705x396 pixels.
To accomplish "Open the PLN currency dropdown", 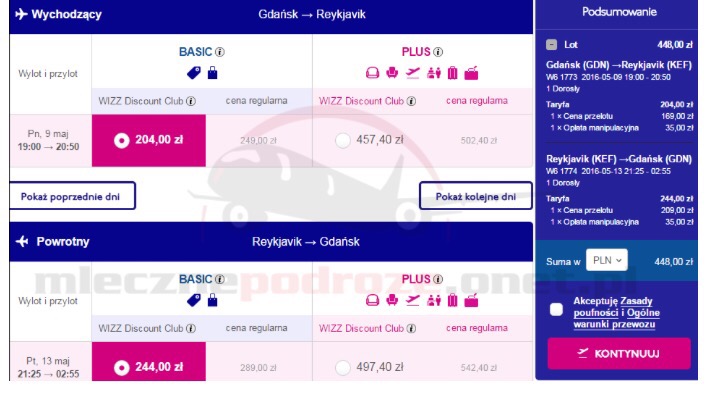I will pyautogui.click(x=607, y=260).
